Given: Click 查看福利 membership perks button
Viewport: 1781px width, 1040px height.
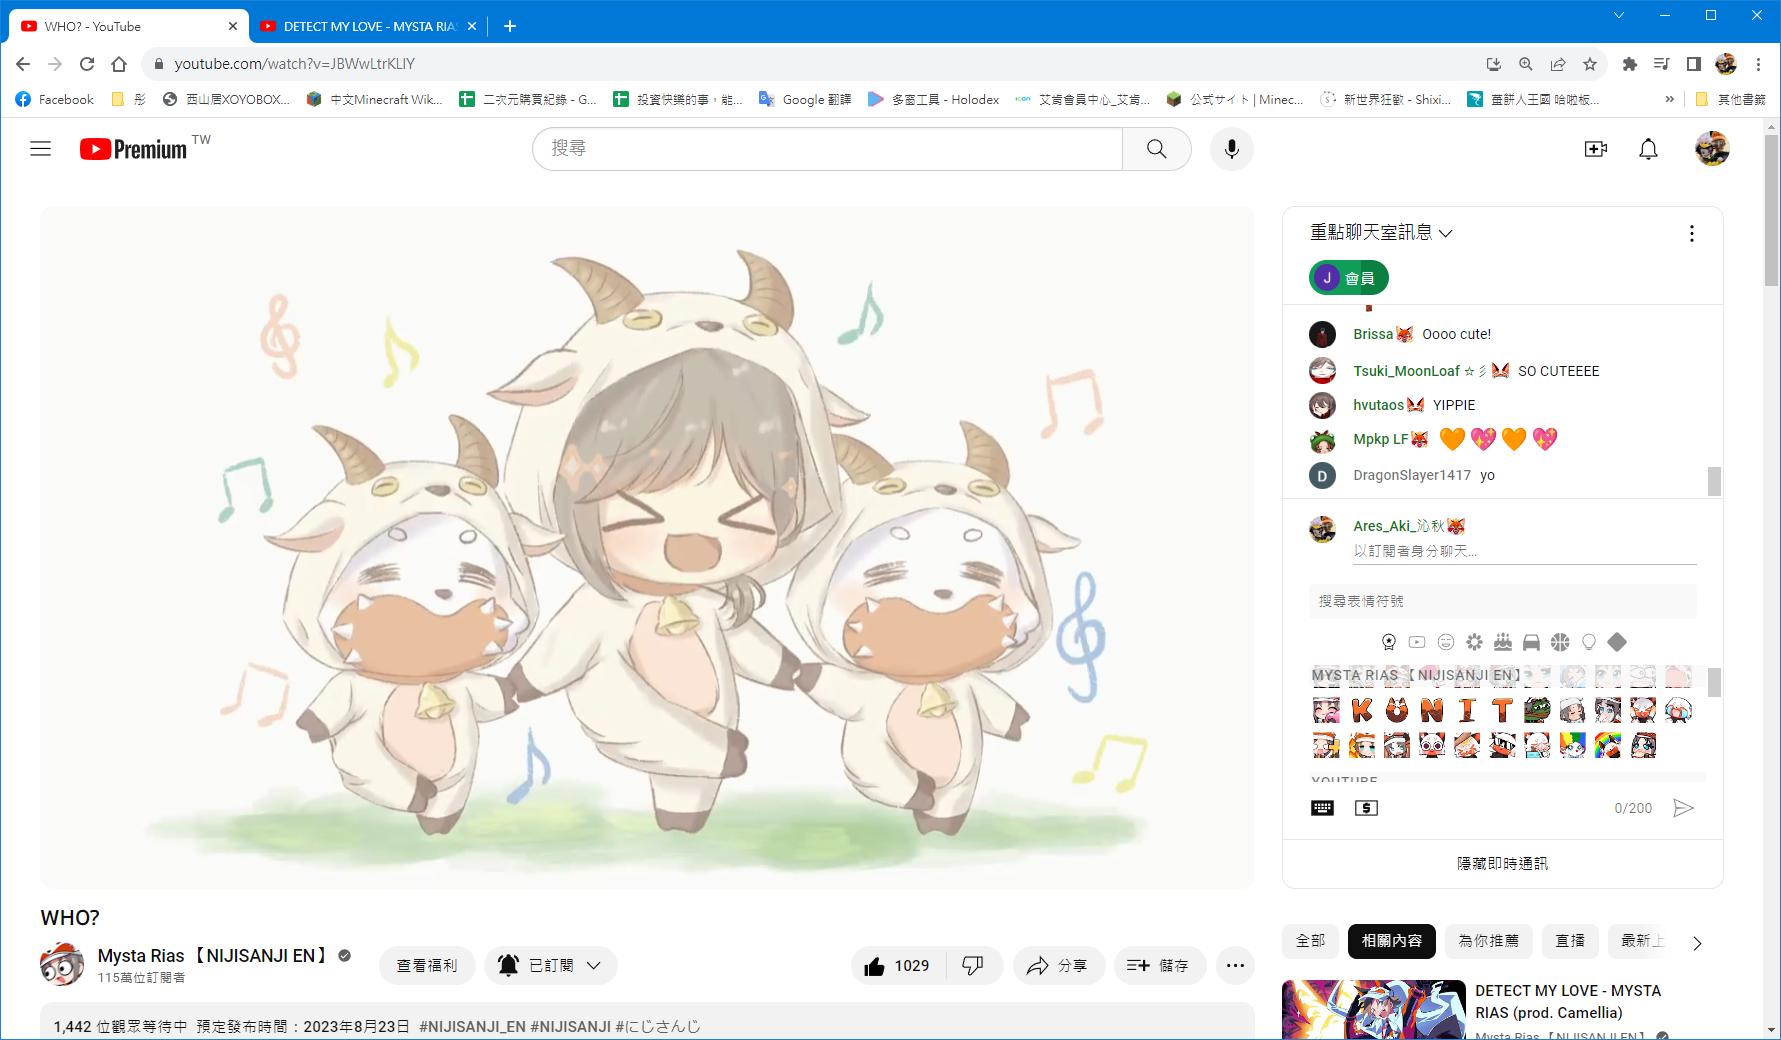Looking at the screenshot, I should [x=427, y=965].
